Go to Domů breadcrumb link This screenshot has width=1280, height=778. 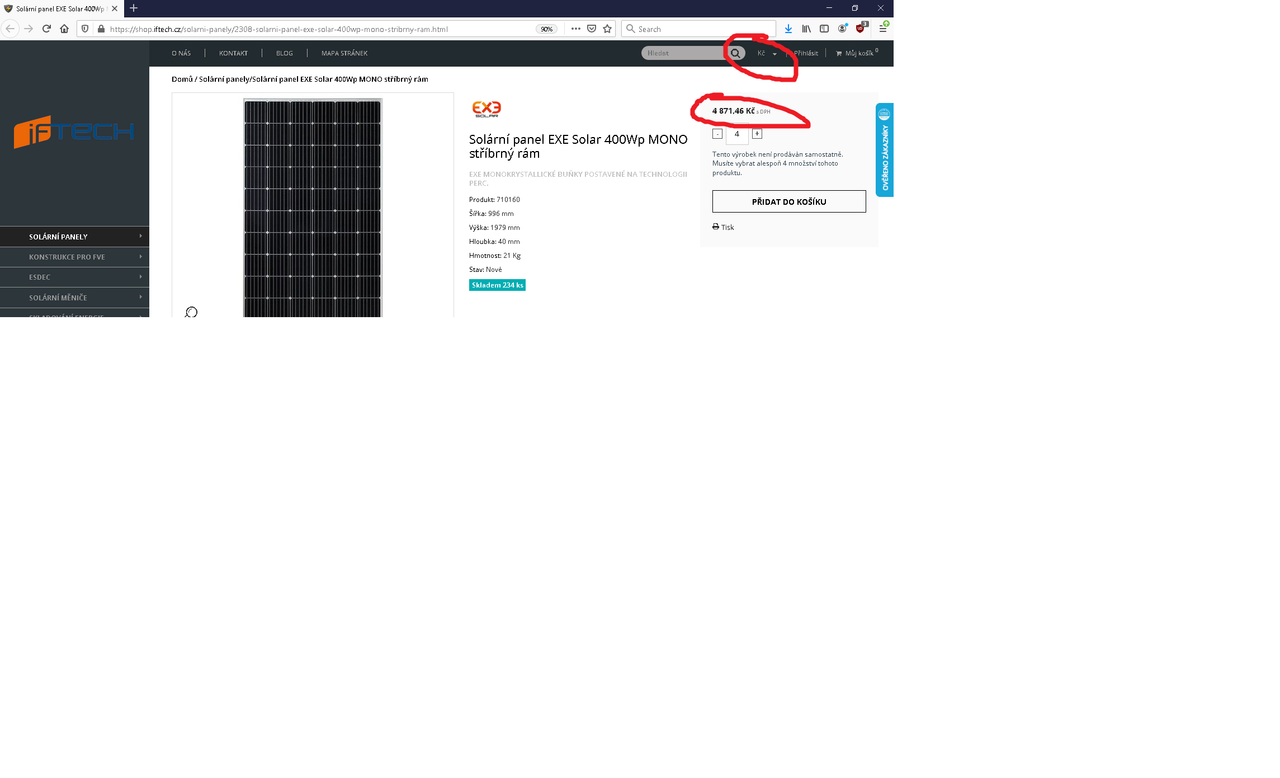coord(182,79)
